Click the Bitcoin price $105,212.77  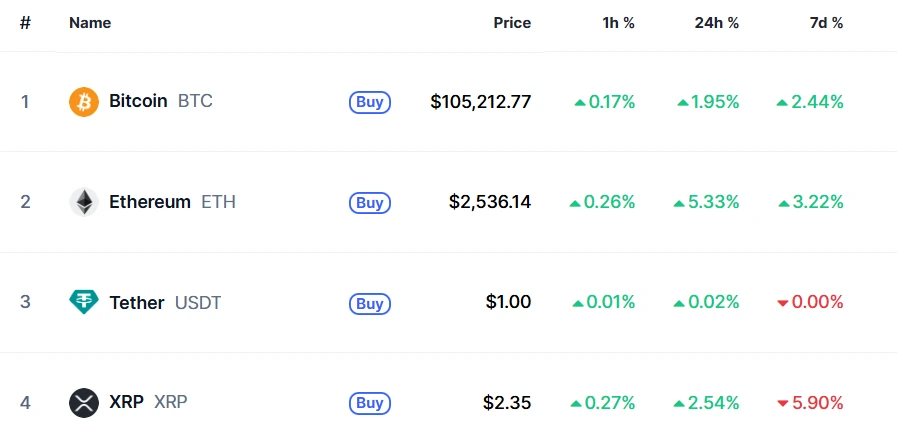(481, 102)
